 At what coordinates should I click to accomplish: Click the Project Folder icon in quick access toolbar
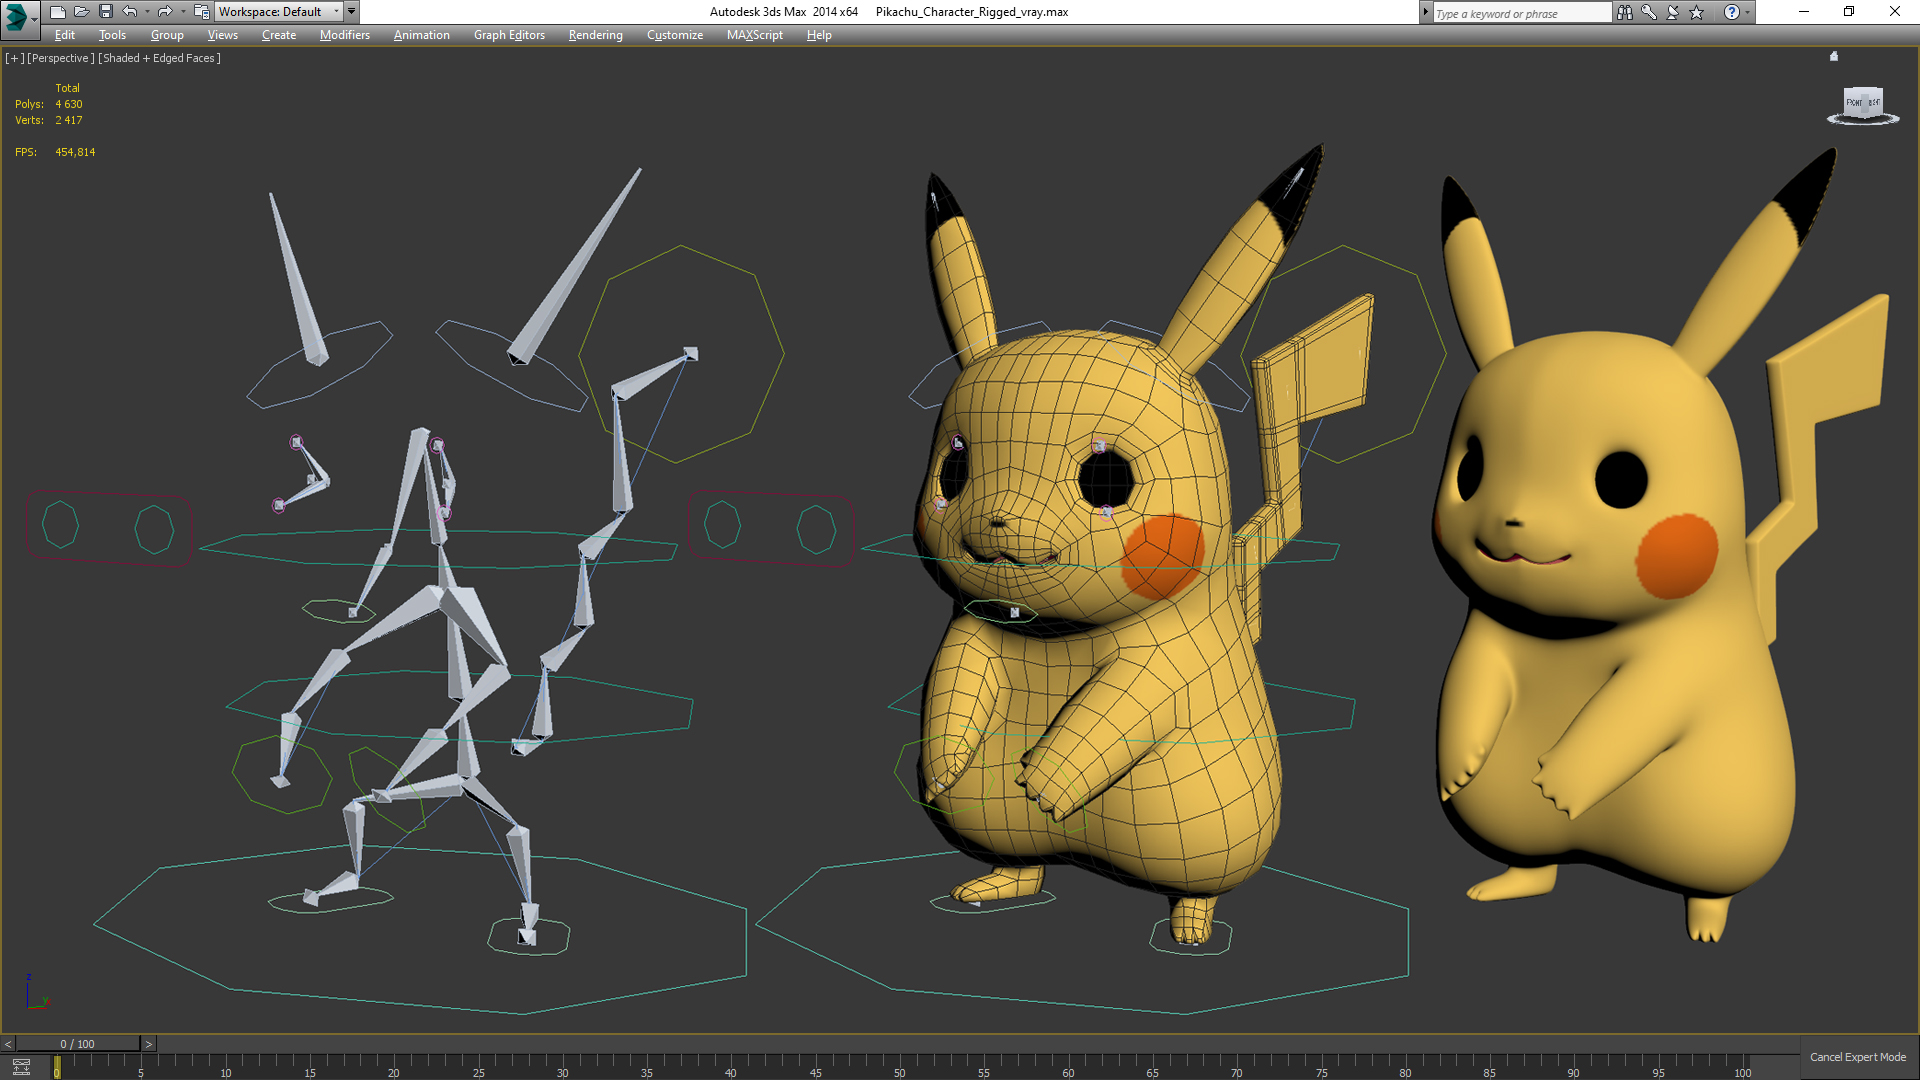201,12
